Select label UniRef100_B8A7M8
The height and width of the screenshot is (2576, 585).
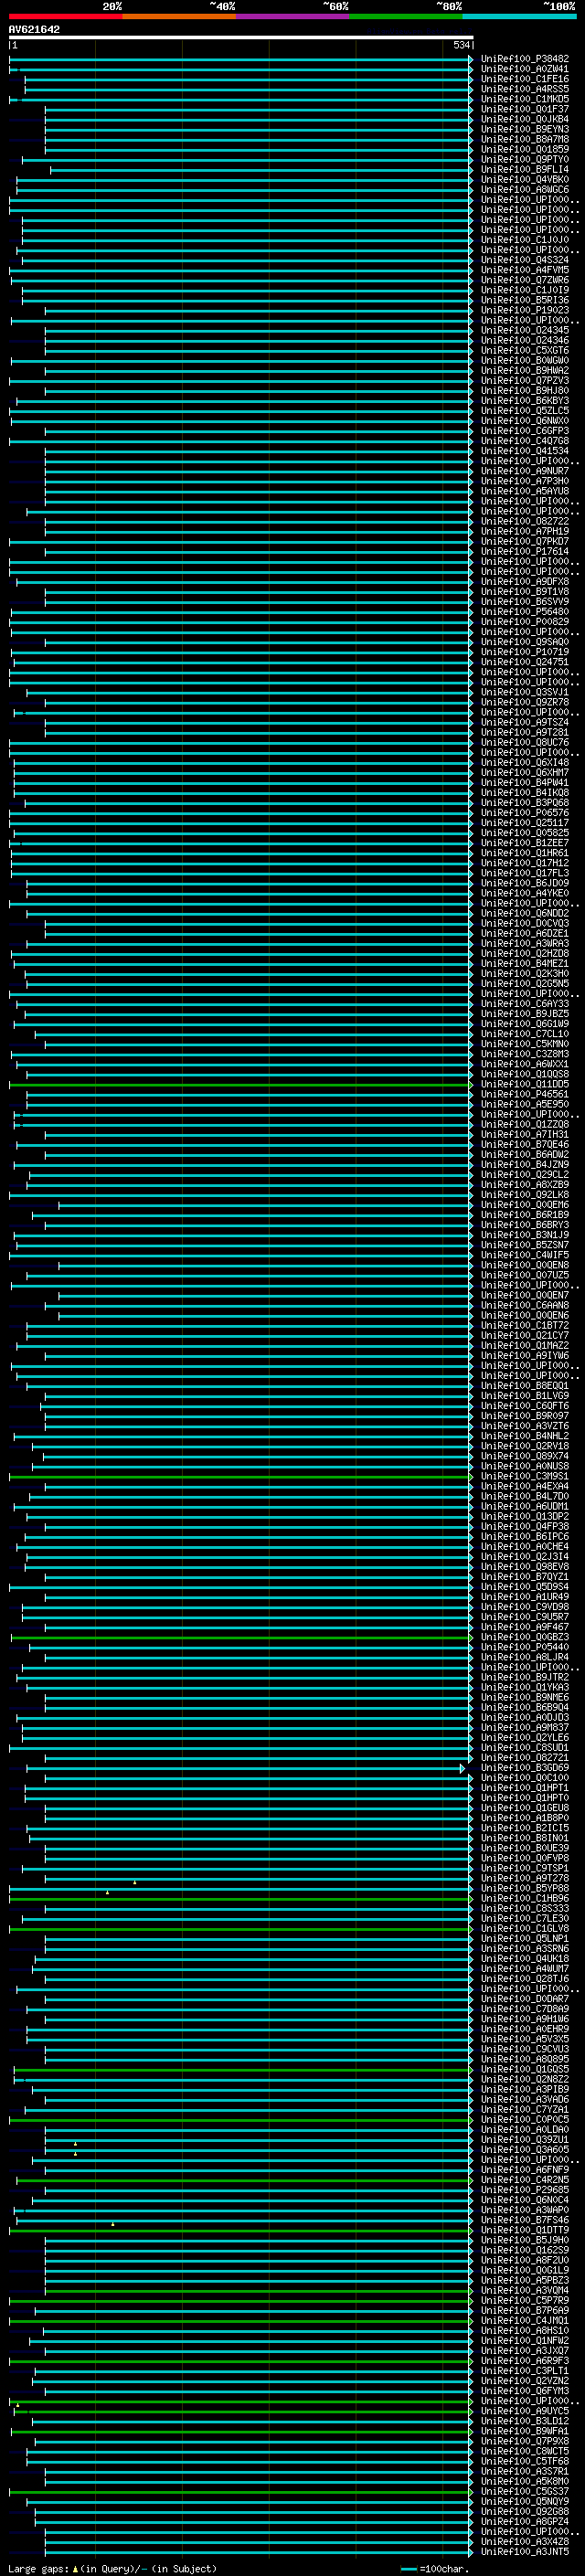pos(525,139)
